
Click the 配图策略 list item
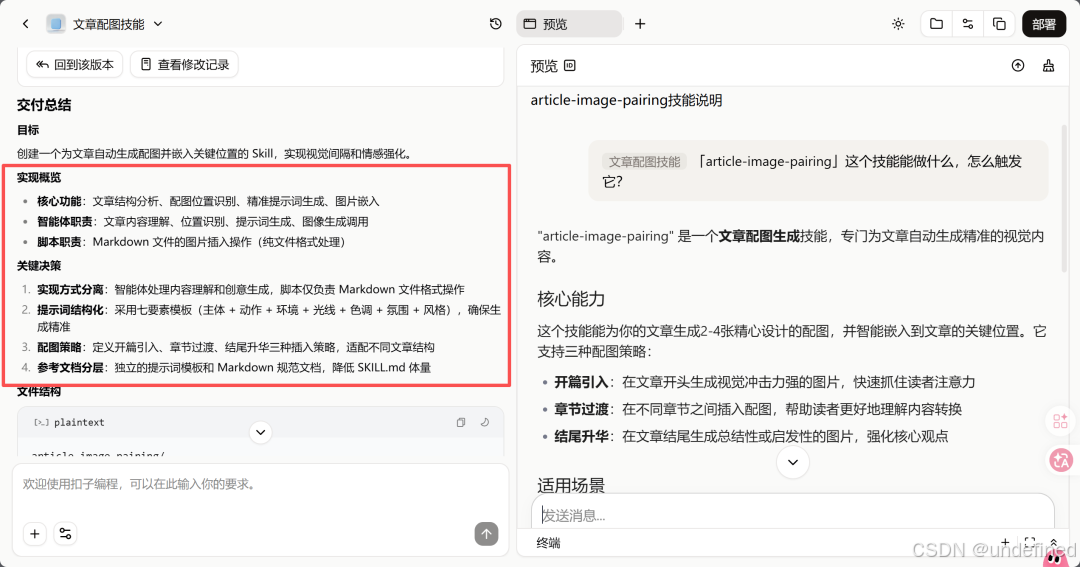(236, 347)
